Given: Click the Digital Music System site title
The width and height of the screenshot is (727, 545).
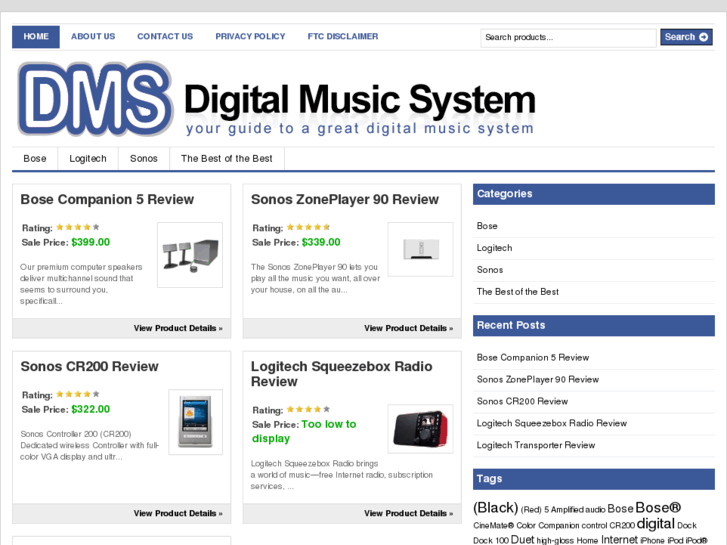Looking at the screenshot, I should click(x=360, y=99).
